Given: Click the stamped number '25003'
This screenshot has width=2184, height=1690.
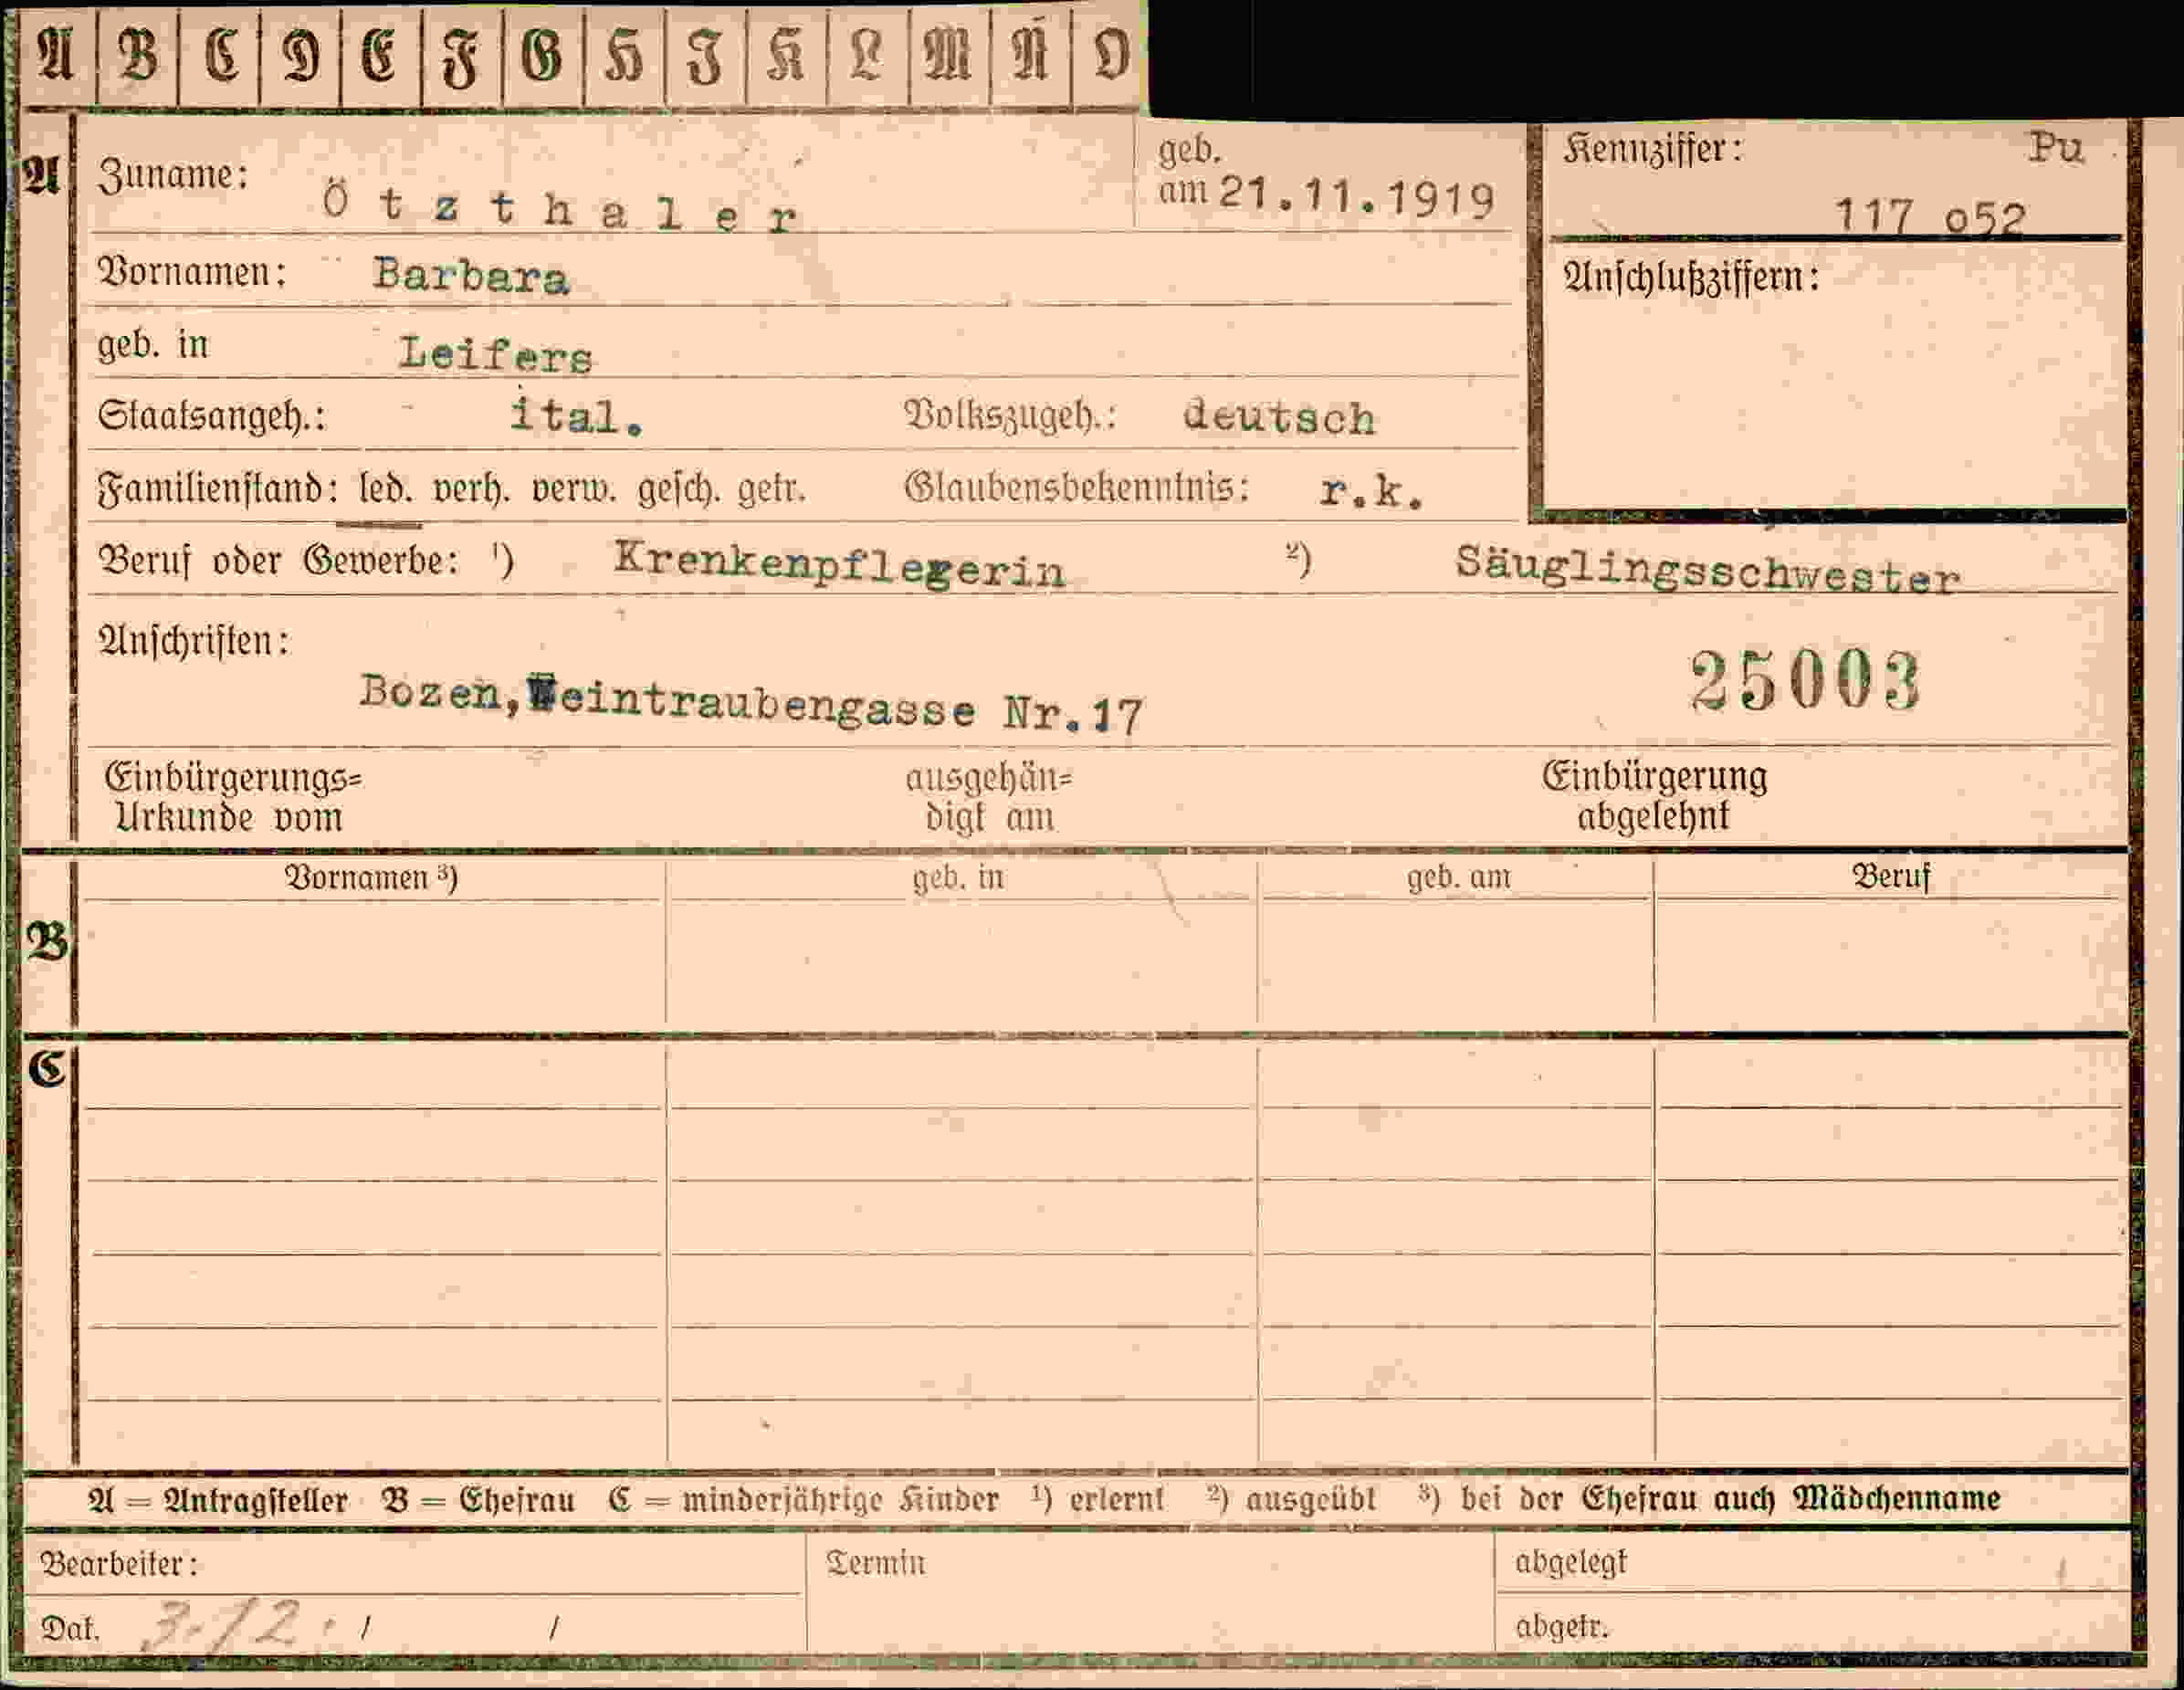Looking at the screenshot, I should coord(1806,681).
